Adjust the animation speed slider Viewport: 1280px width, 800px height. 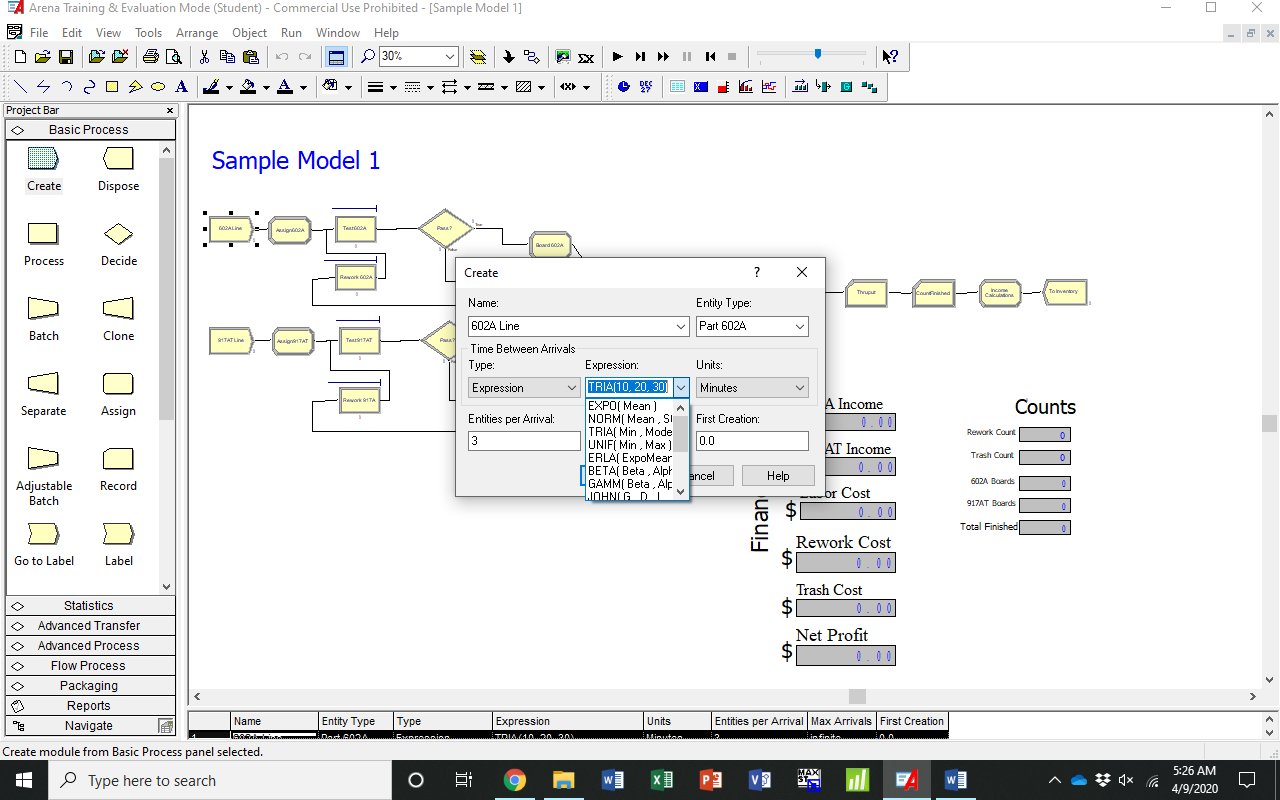tap(818, 54)
